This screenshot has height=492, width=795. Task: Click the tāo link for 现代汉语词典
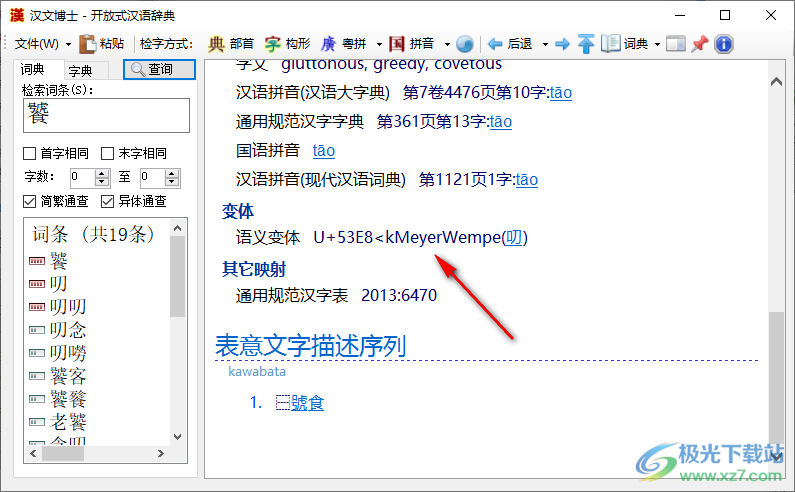[x=527, y=180]
